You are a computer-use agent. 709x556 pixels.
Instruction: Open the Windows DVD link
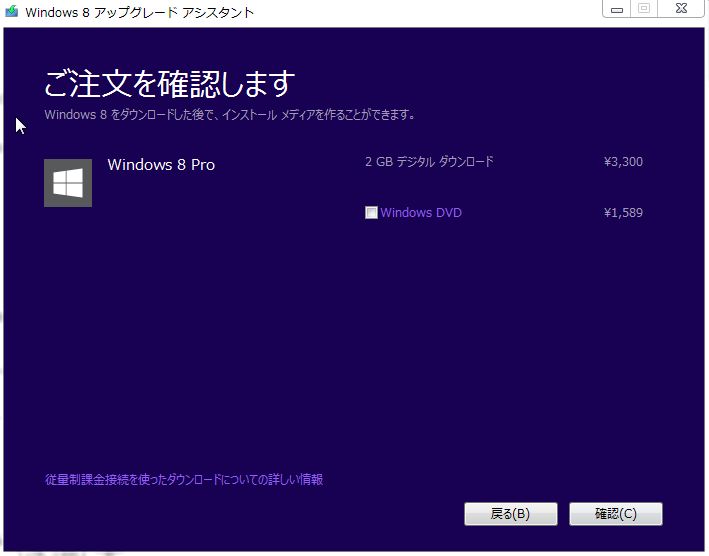[x=421, y=212]
